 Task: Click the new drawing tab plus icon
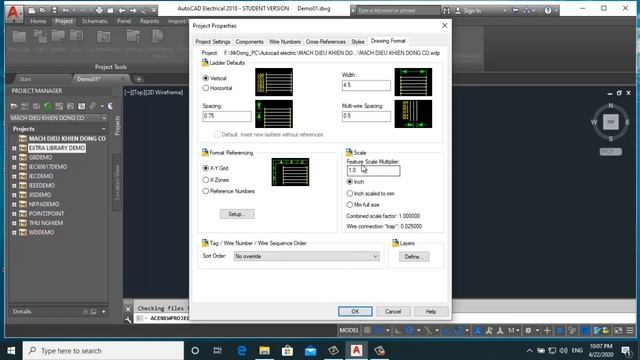[139, 79]
